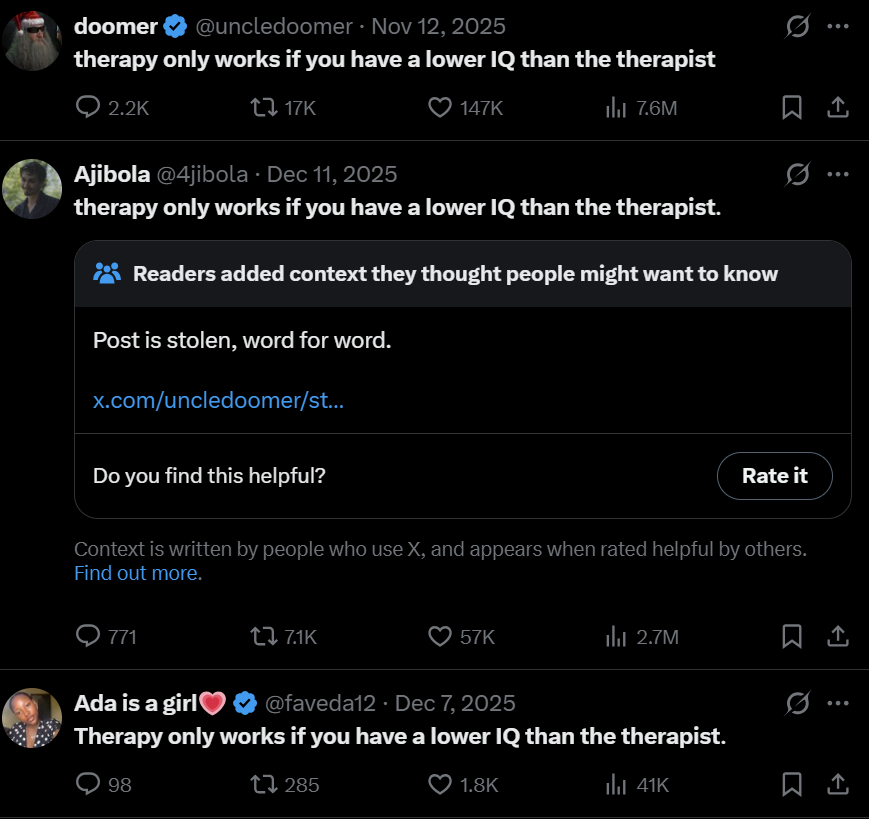The height and width of the screenshot is (819, 869).
Task: Repost Ajibola's post with 7.1K reposts
Action: [262, 636]
